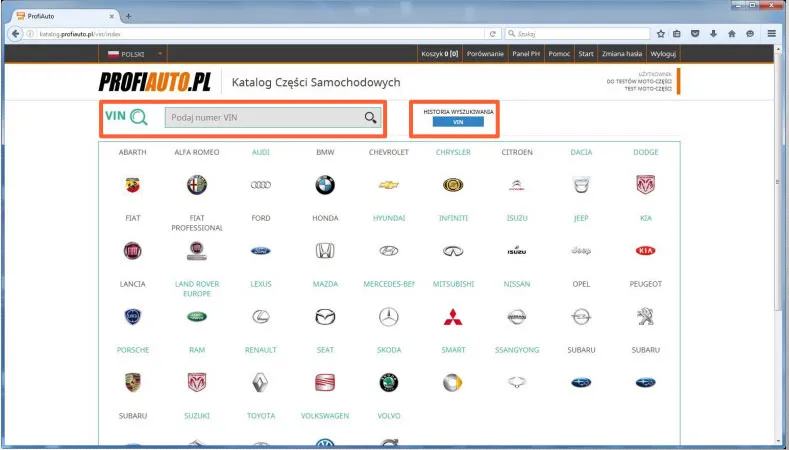Choose the Lancia shield logo
Image resolution: width=789 pixels, height=450 pixels.
pos(133,317)
